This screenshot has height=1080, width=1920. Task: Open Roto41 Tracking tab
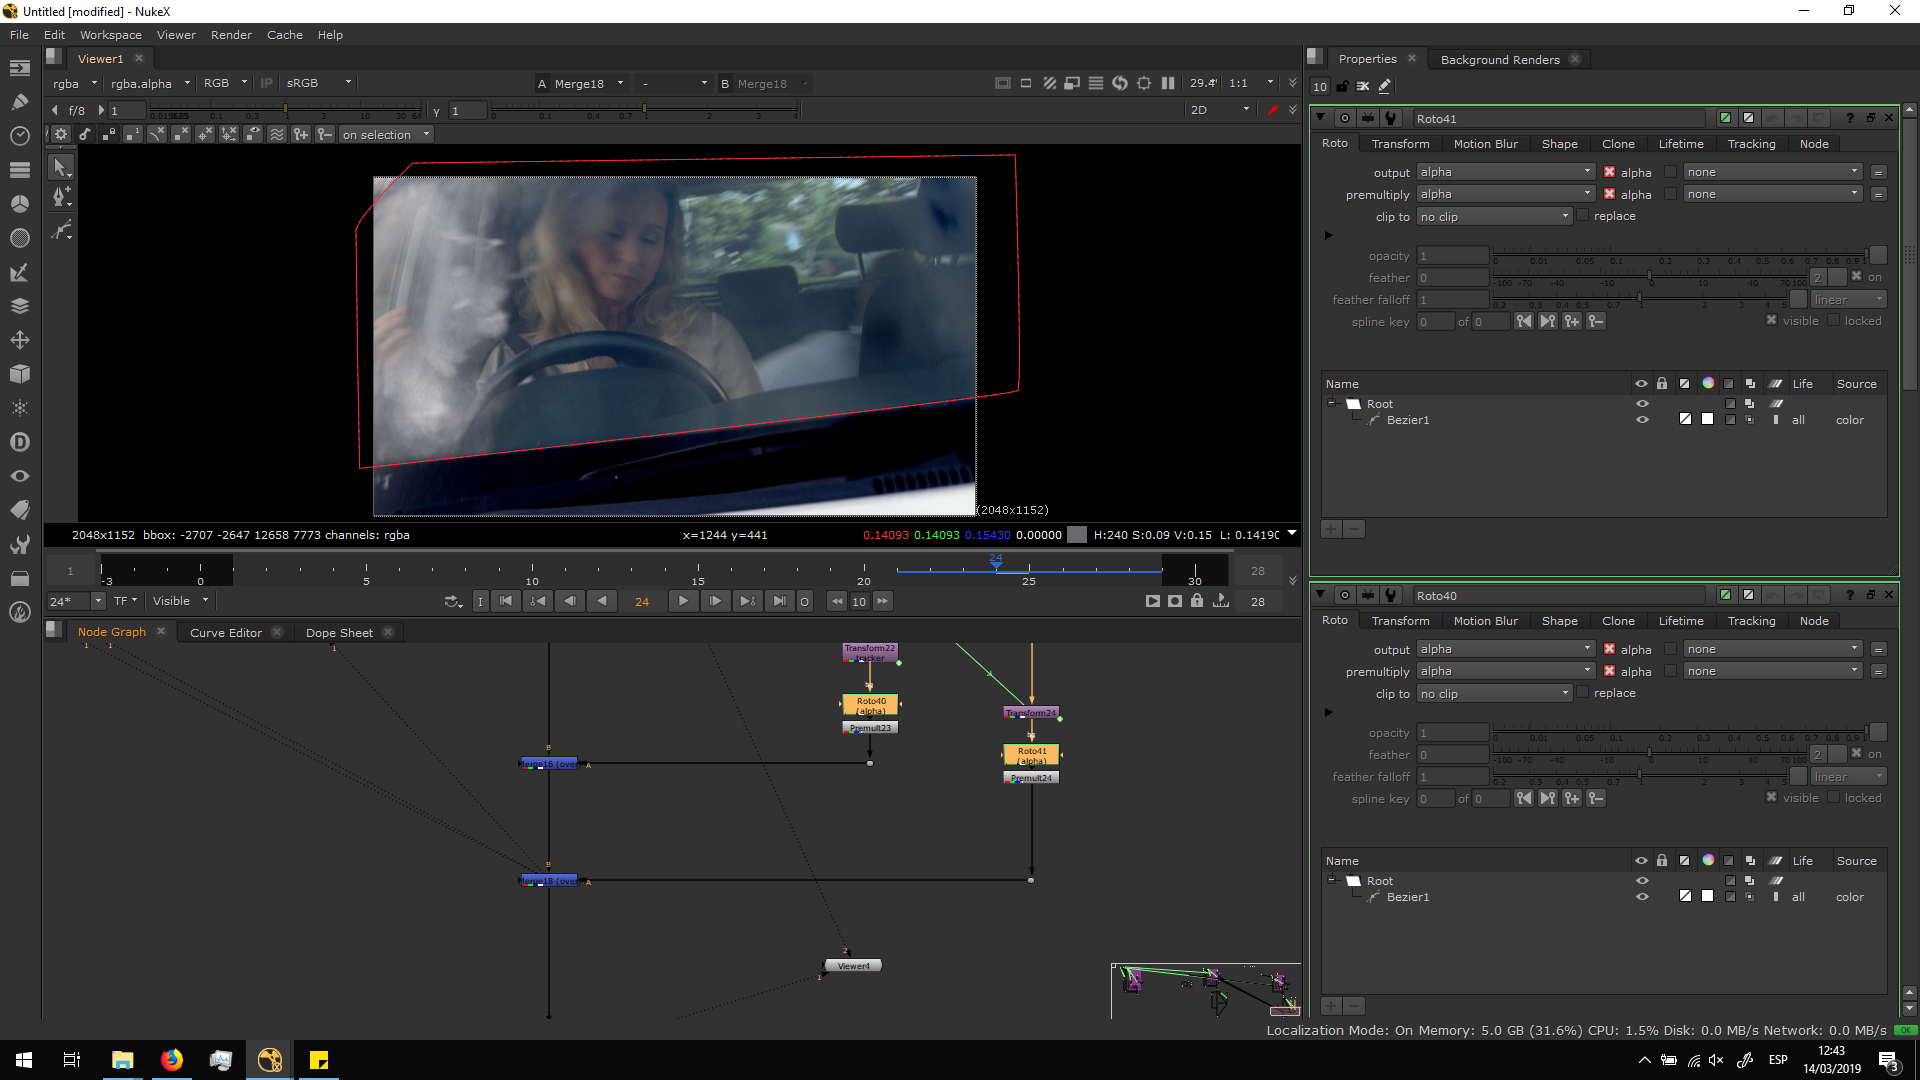[1751, 144]
